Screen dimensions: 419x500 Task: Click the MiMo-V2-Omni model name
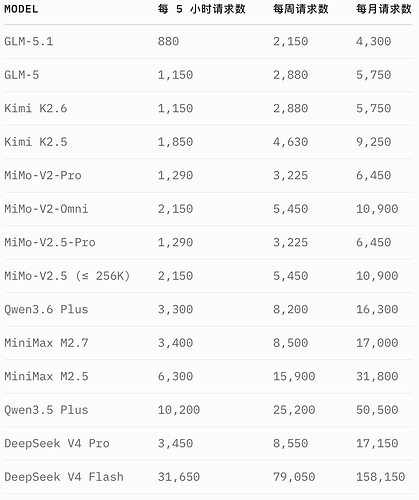(x=46, y=209)
